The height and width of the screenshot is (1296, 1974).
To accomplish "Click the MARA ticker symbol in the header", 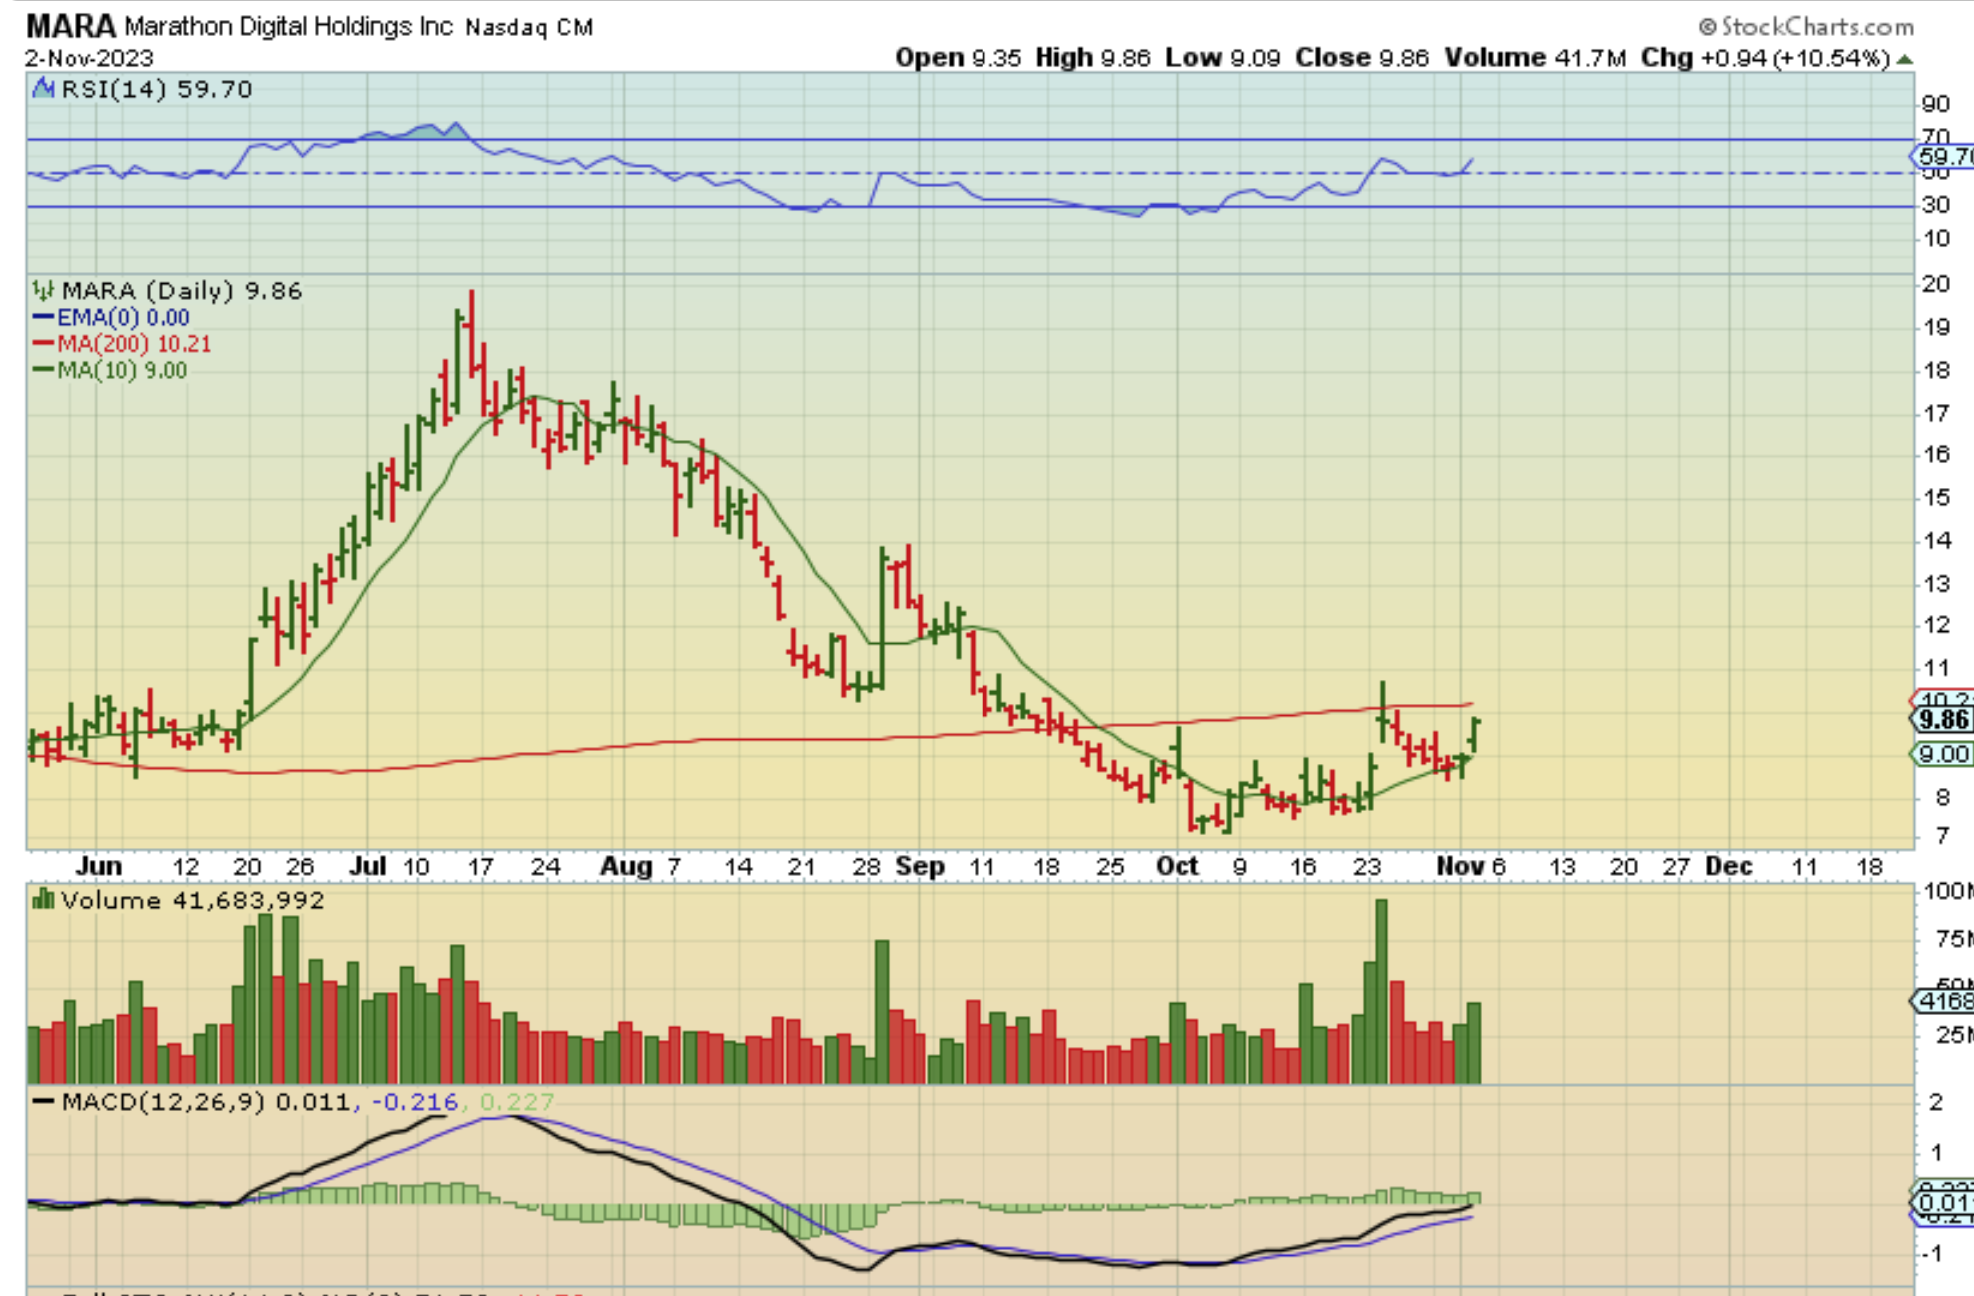I will [x=70, y=25].
